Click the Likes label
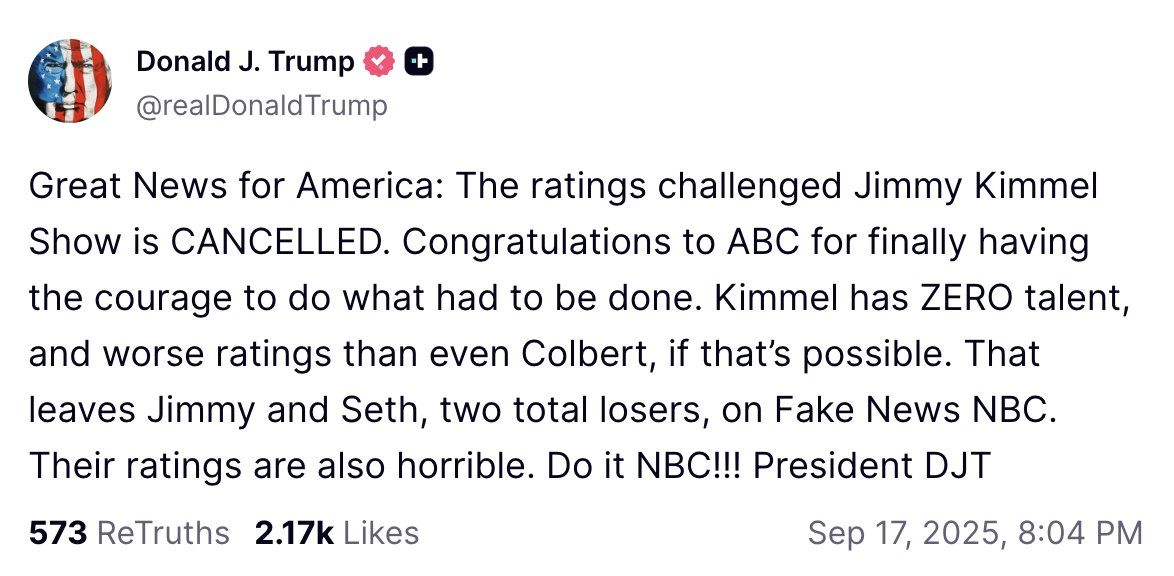 [379, 532]
